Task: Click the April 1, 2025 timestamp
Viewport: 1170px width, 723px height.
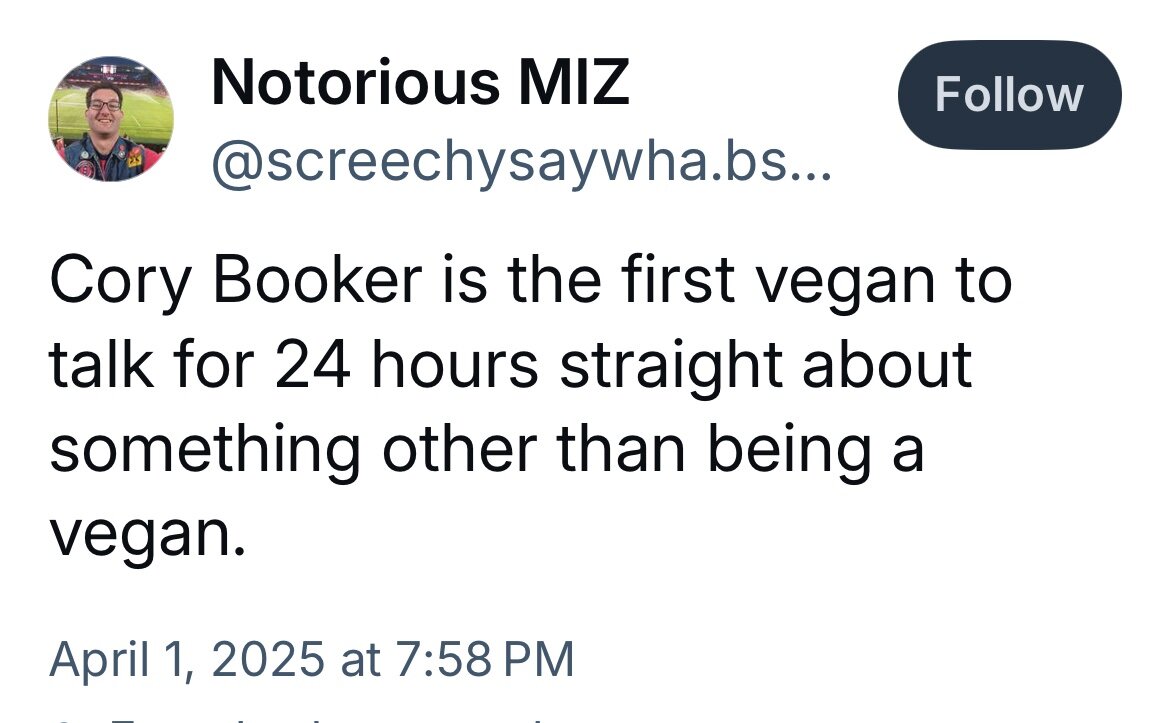Action: click(311, 660)
